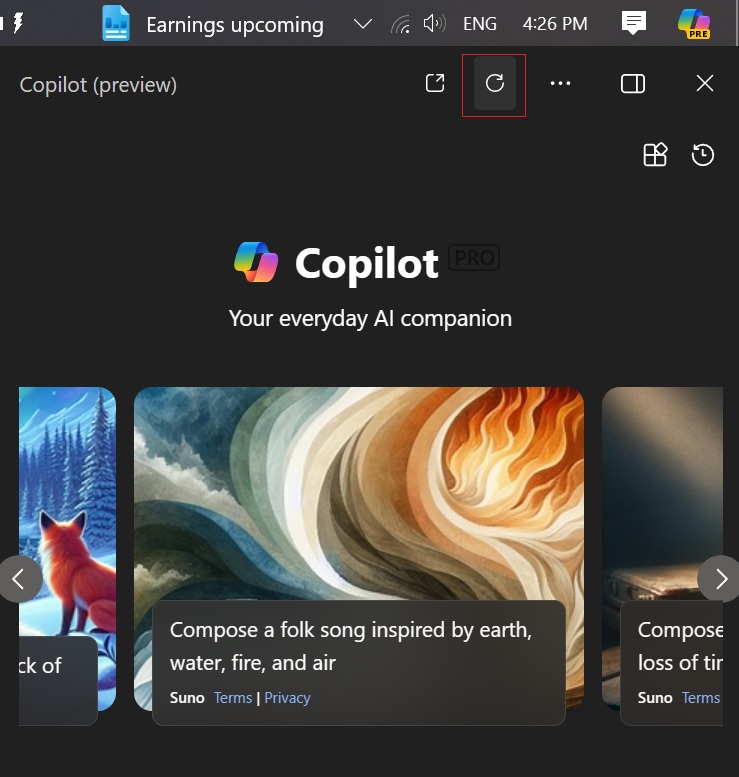
Task: Open the notification center icon in taskbar
Action: (634, 23)
